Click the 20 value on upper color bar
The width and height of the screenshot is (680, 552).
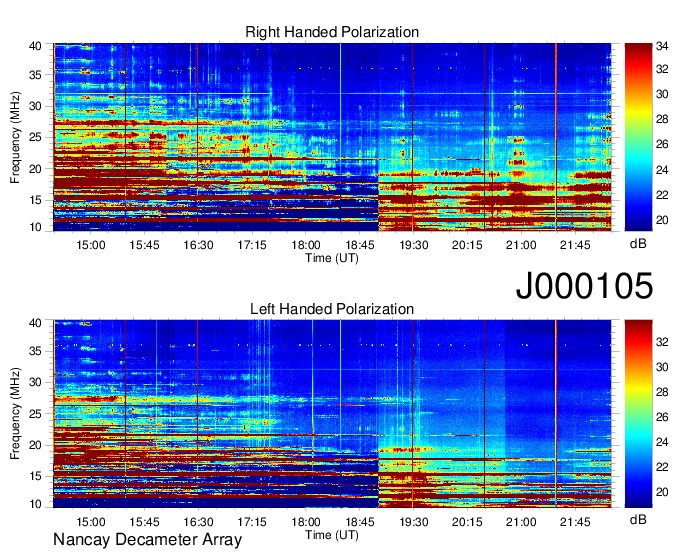pyautogui.click(x=662, y=220)
